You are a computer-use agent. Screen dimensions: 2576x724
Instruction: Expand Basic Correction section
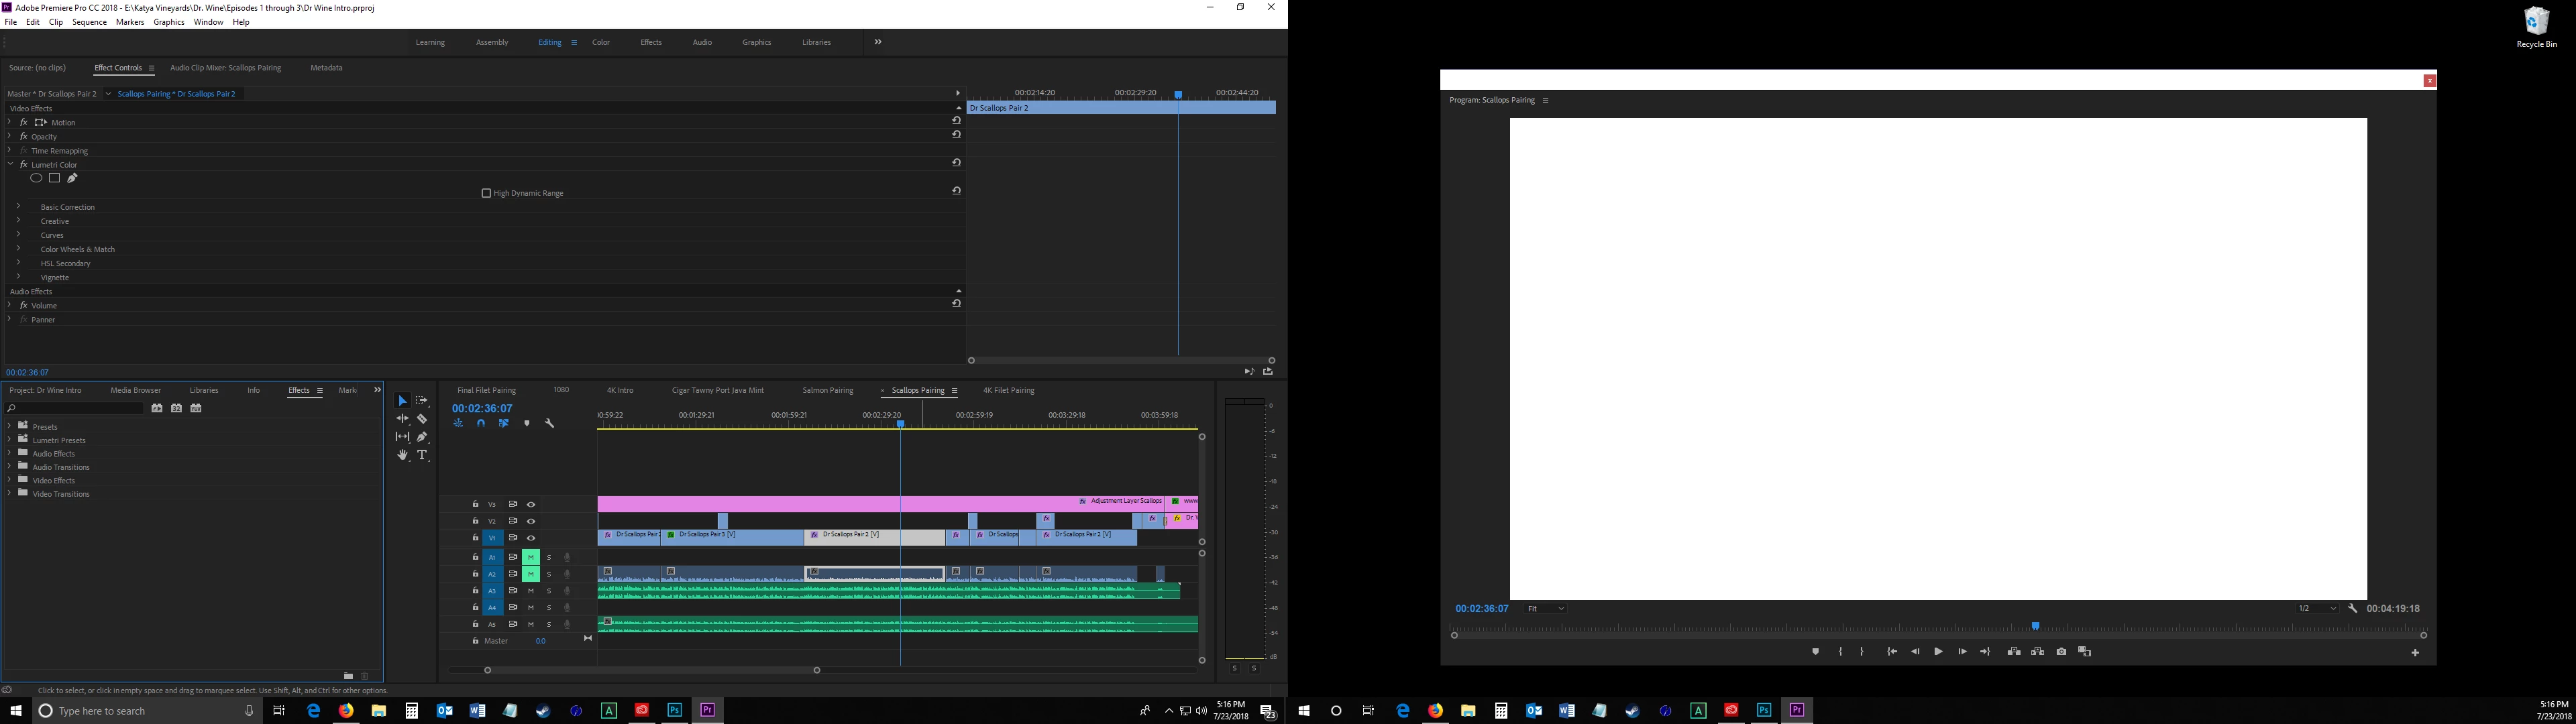click(18, 207)
